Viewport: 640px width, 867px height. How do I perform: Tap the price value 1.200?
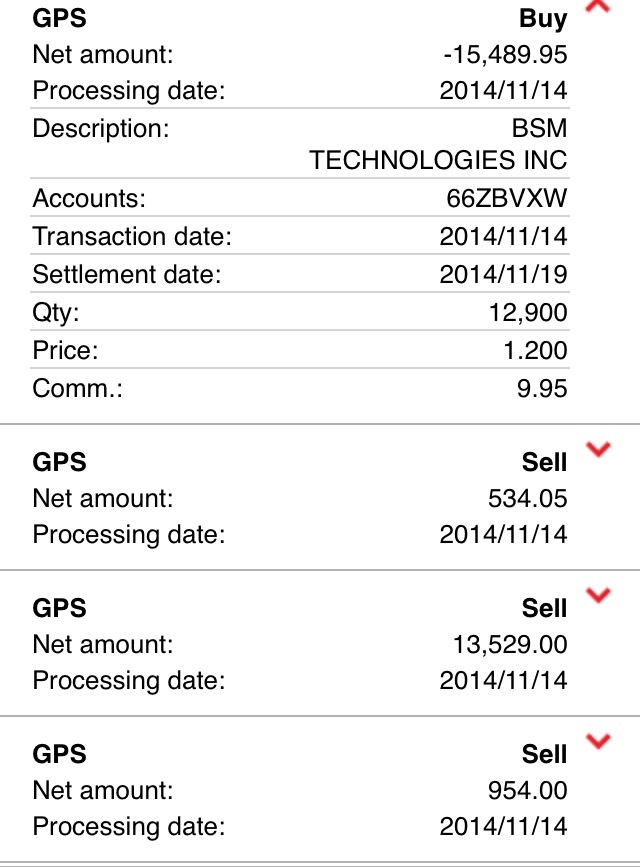[533, 351]
